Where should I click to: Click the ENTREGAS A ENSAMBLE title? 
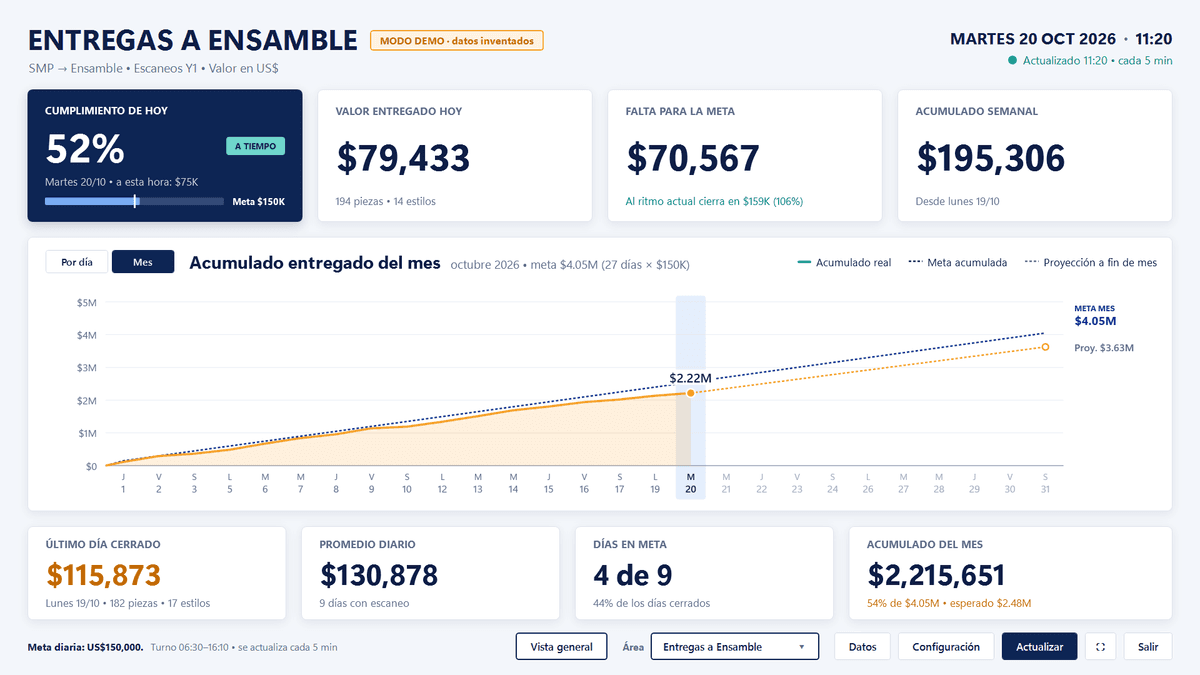(193, 40)
